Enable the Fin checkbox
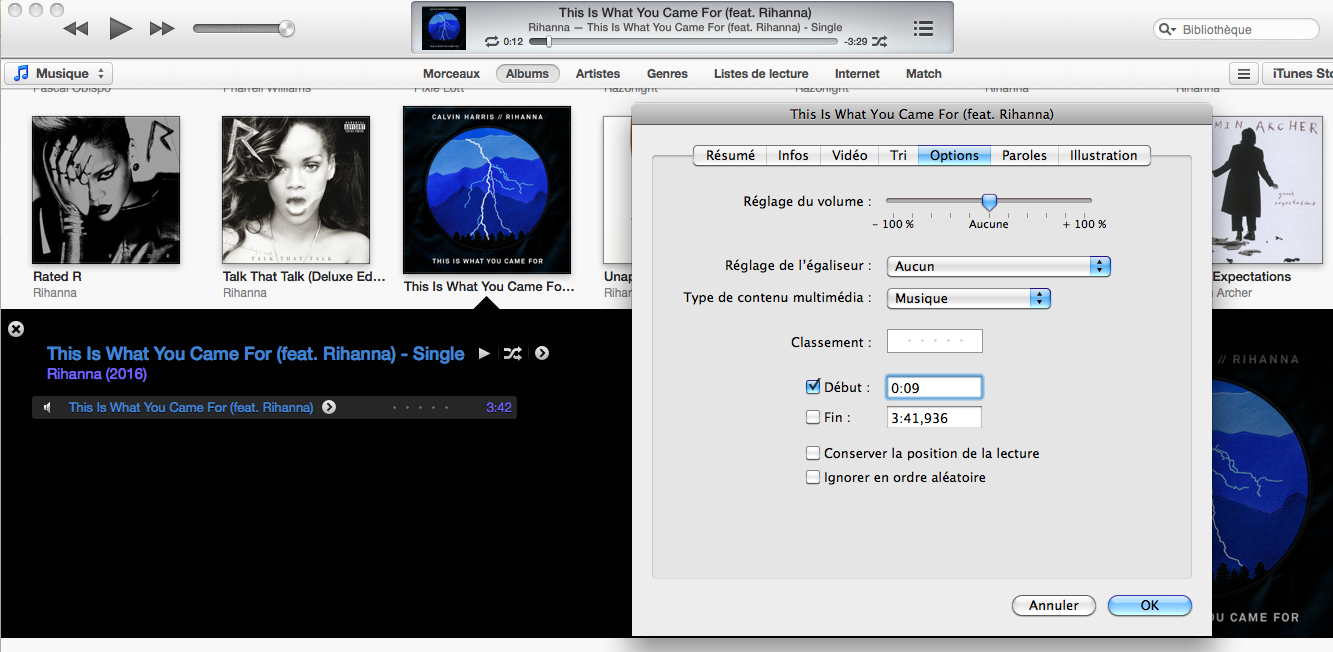 (813, 417)
